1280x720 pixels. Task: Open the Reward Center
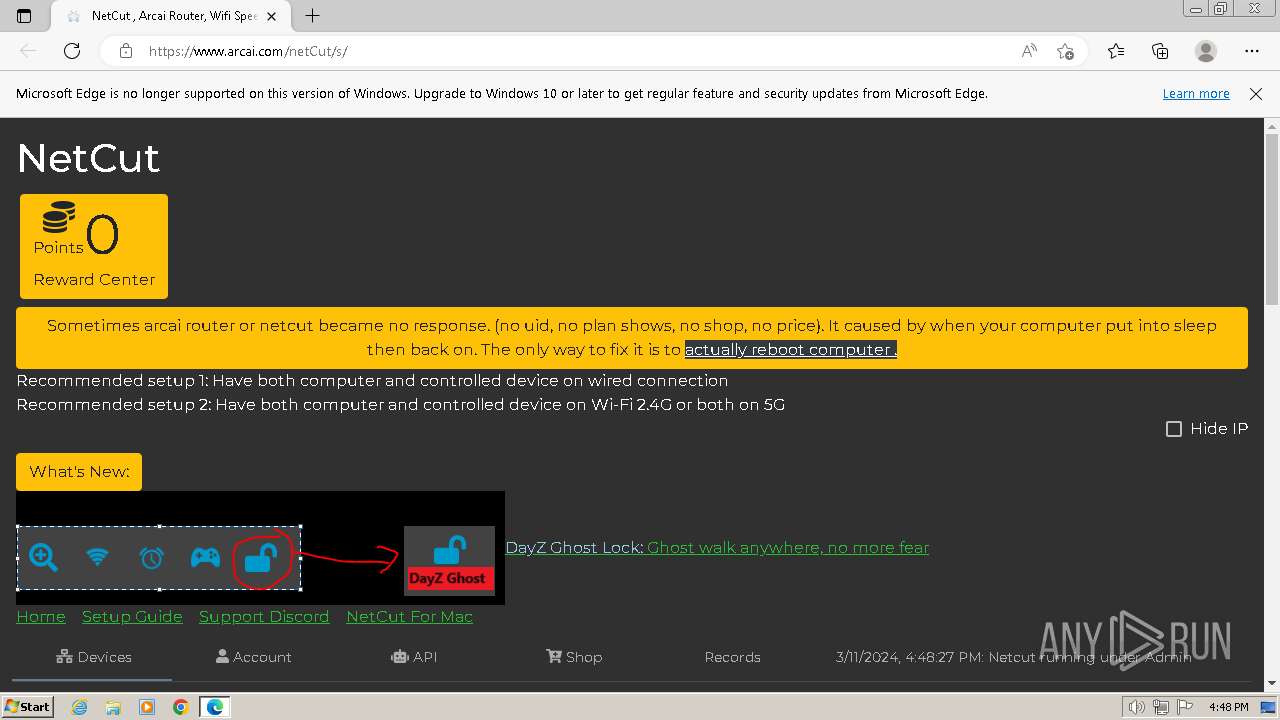tap(94, 280)
